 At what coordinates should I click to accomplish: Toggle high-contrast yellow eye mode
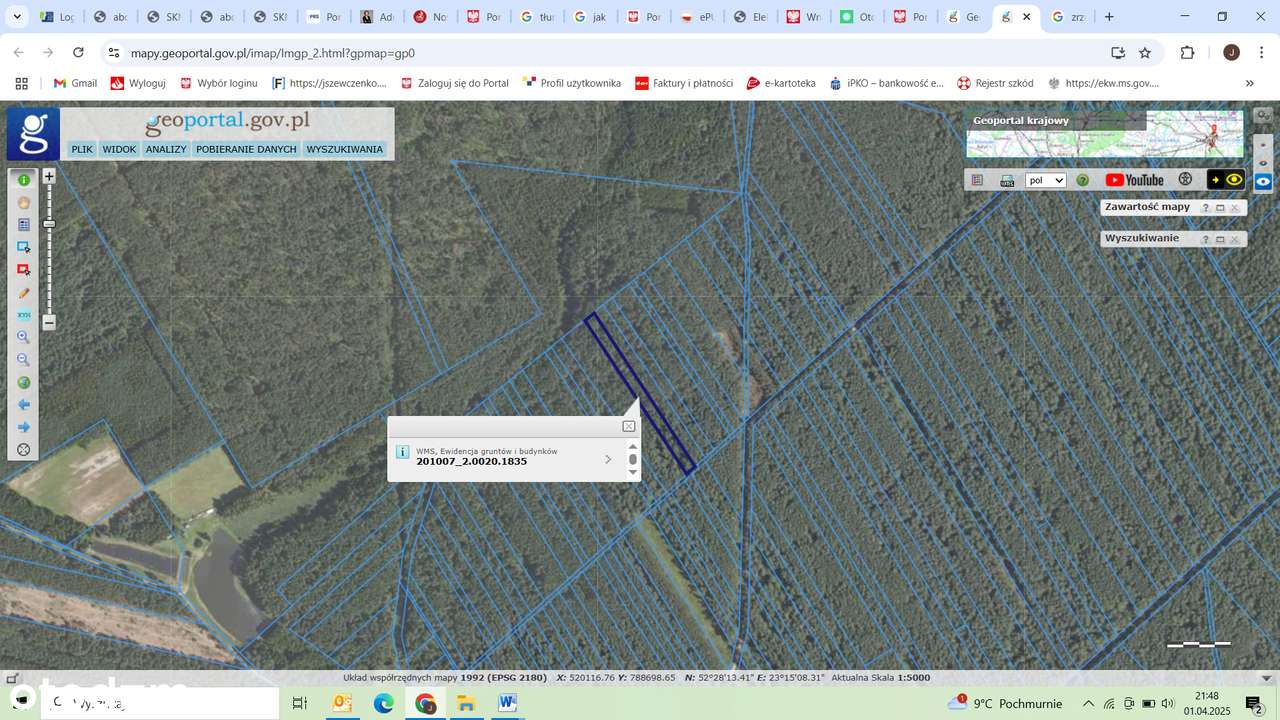[x=1226, y=180]
